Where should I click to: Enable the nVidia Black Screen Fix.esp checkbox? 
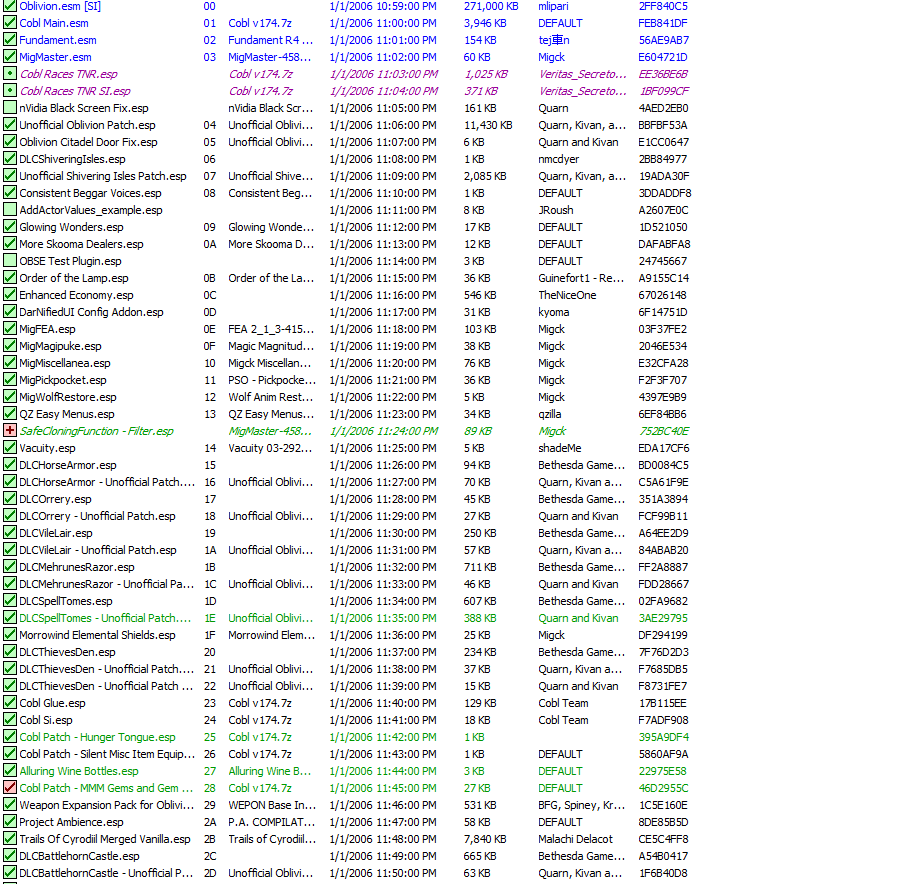[10, 108]
